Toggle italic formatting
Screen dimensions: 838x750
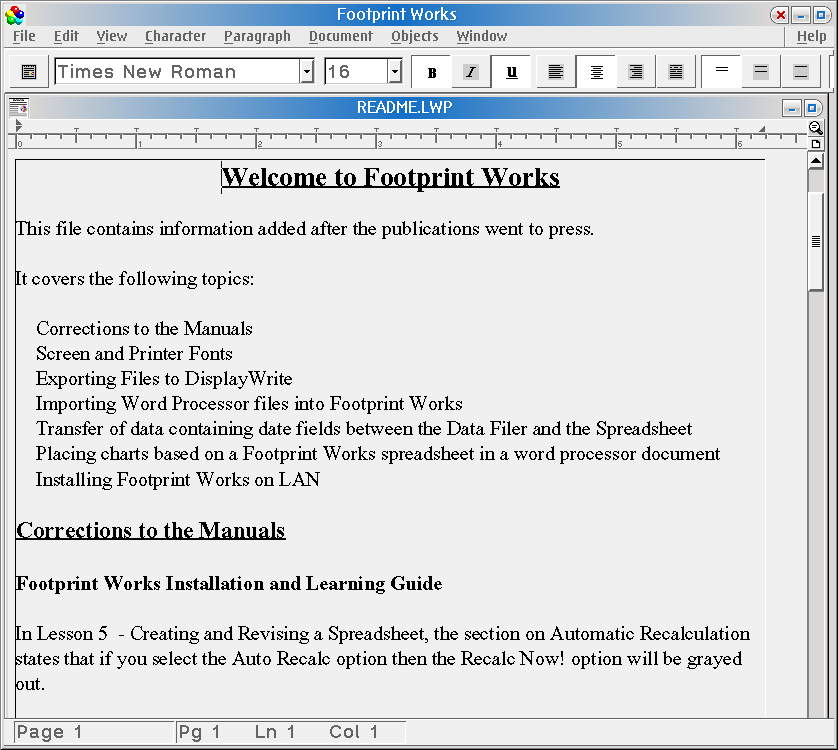click(x=471, y=72)
